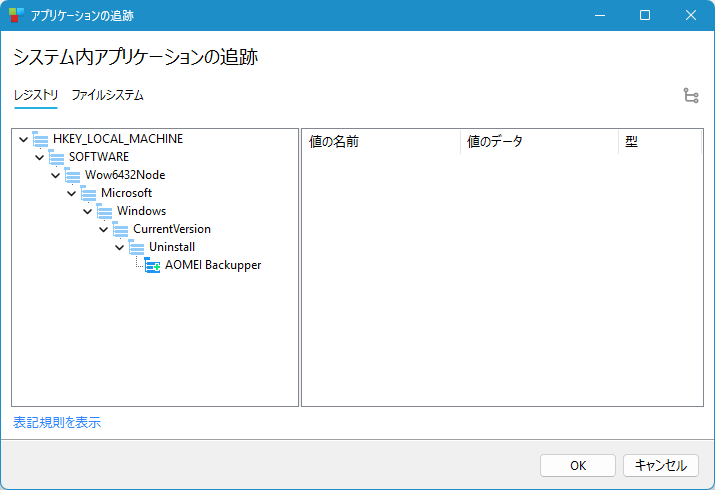This screenshot has height=490, width=715.
Task: Collapse the Uninstall tree node
Action: coord(120,247)
